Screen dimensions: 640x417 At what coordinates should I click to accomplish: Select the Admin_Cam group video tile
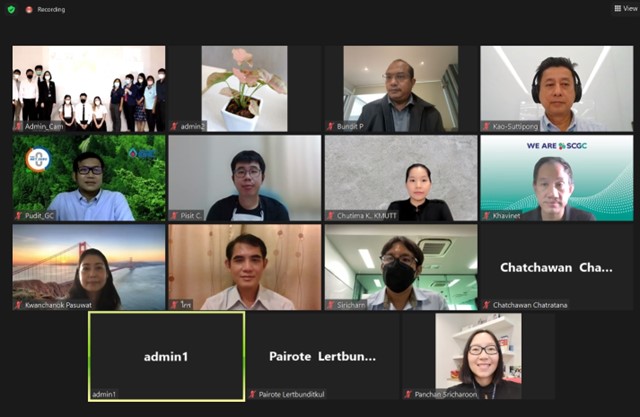(x=89, y=89)
